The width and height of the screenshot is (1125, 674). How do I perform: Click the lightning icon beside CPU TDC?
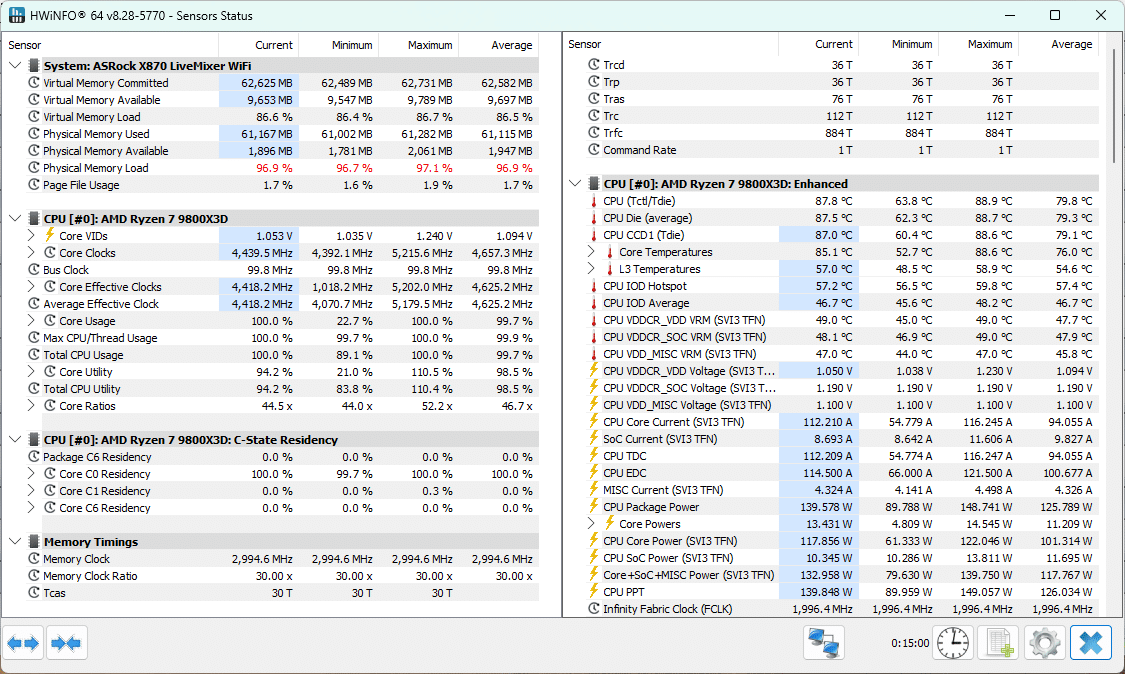593,455
